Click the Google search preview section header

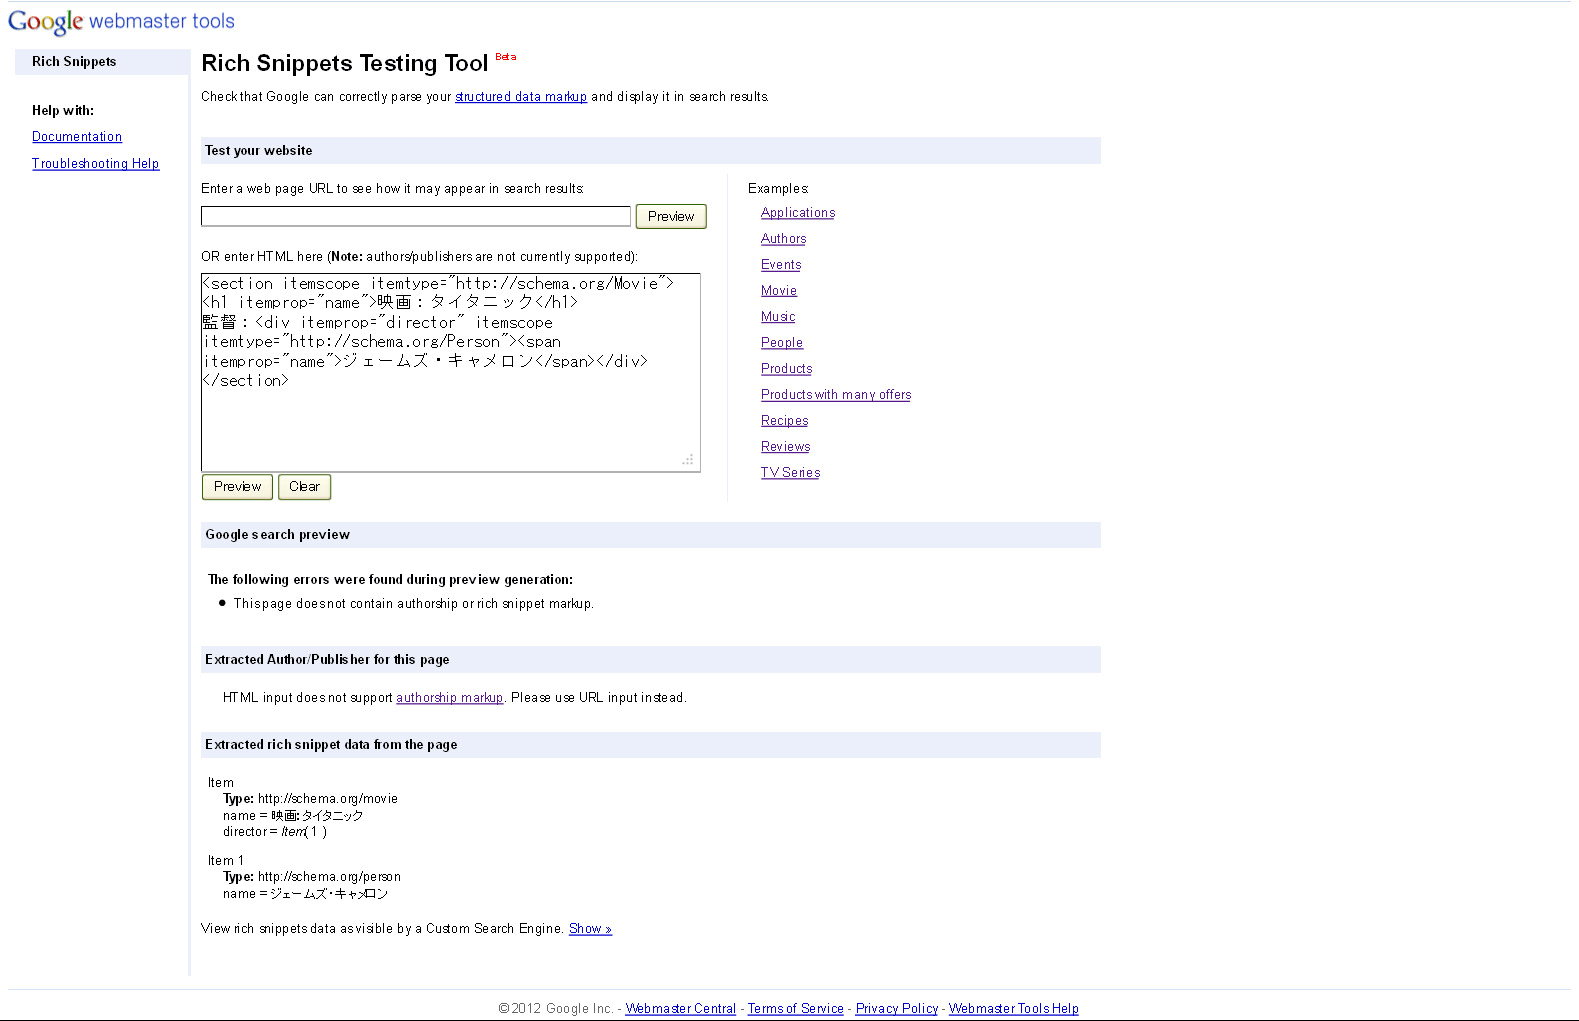click(x=651, y=535)
